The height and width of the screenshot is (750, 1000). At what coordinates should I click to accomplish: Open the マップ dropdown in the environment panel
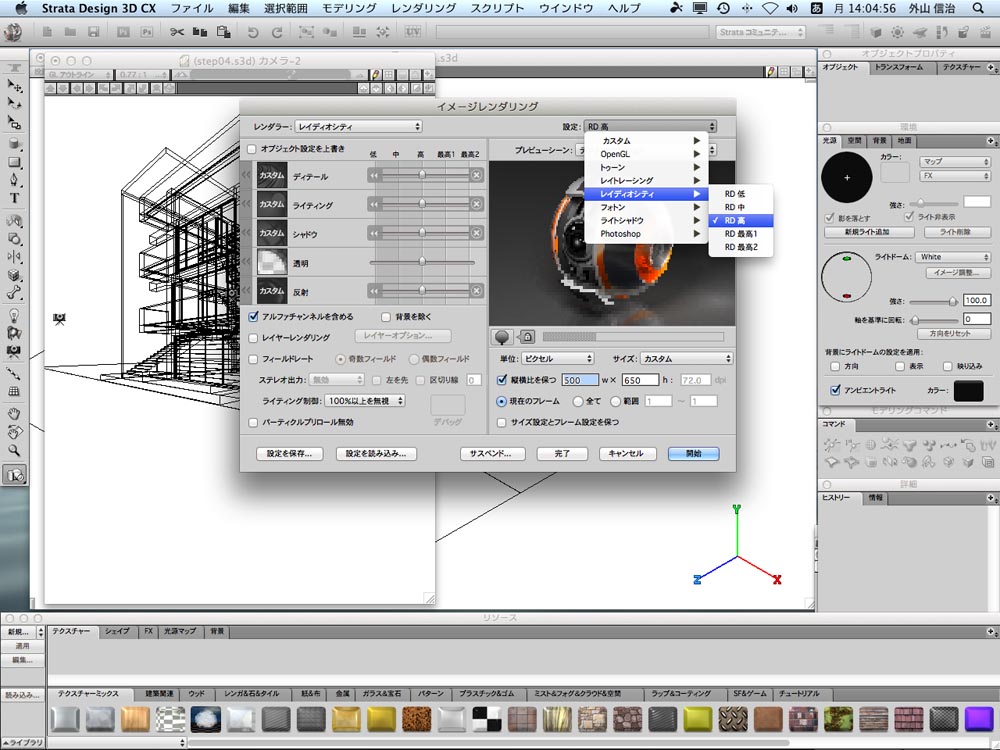pyautogui.click(x=954, y=161)
